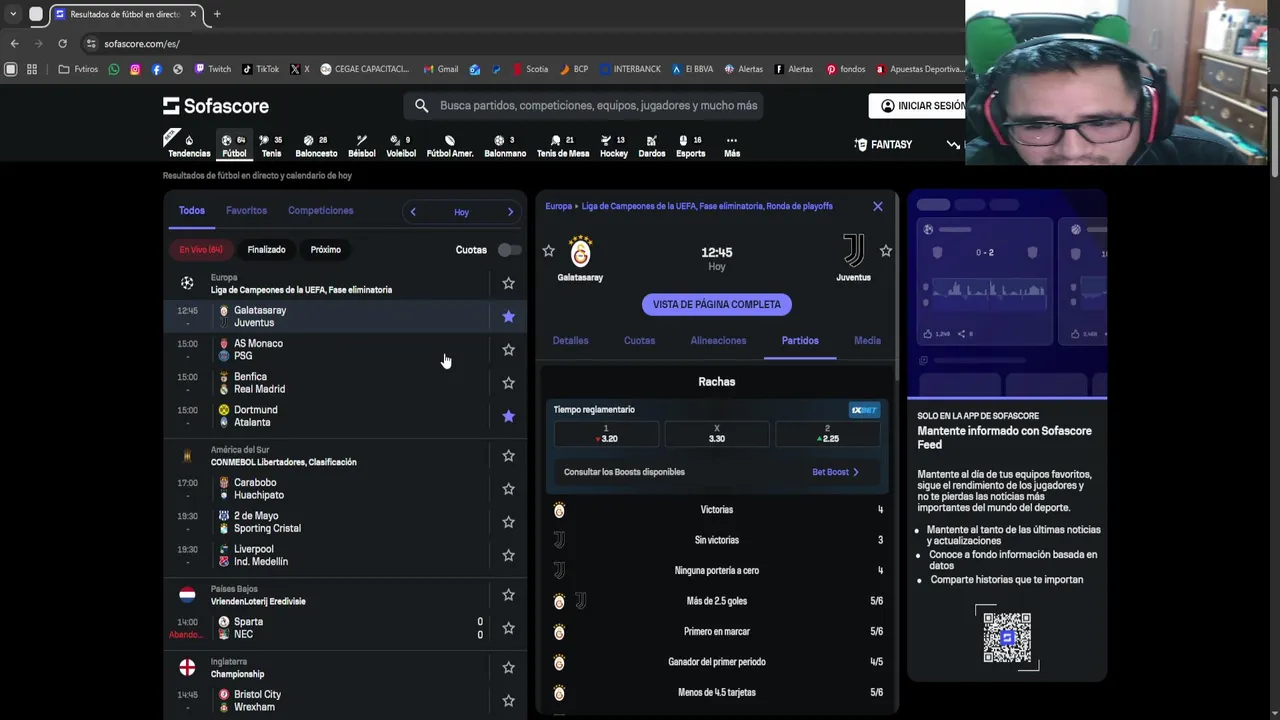Open the TikTok bookmark

(x=260, y=69)
